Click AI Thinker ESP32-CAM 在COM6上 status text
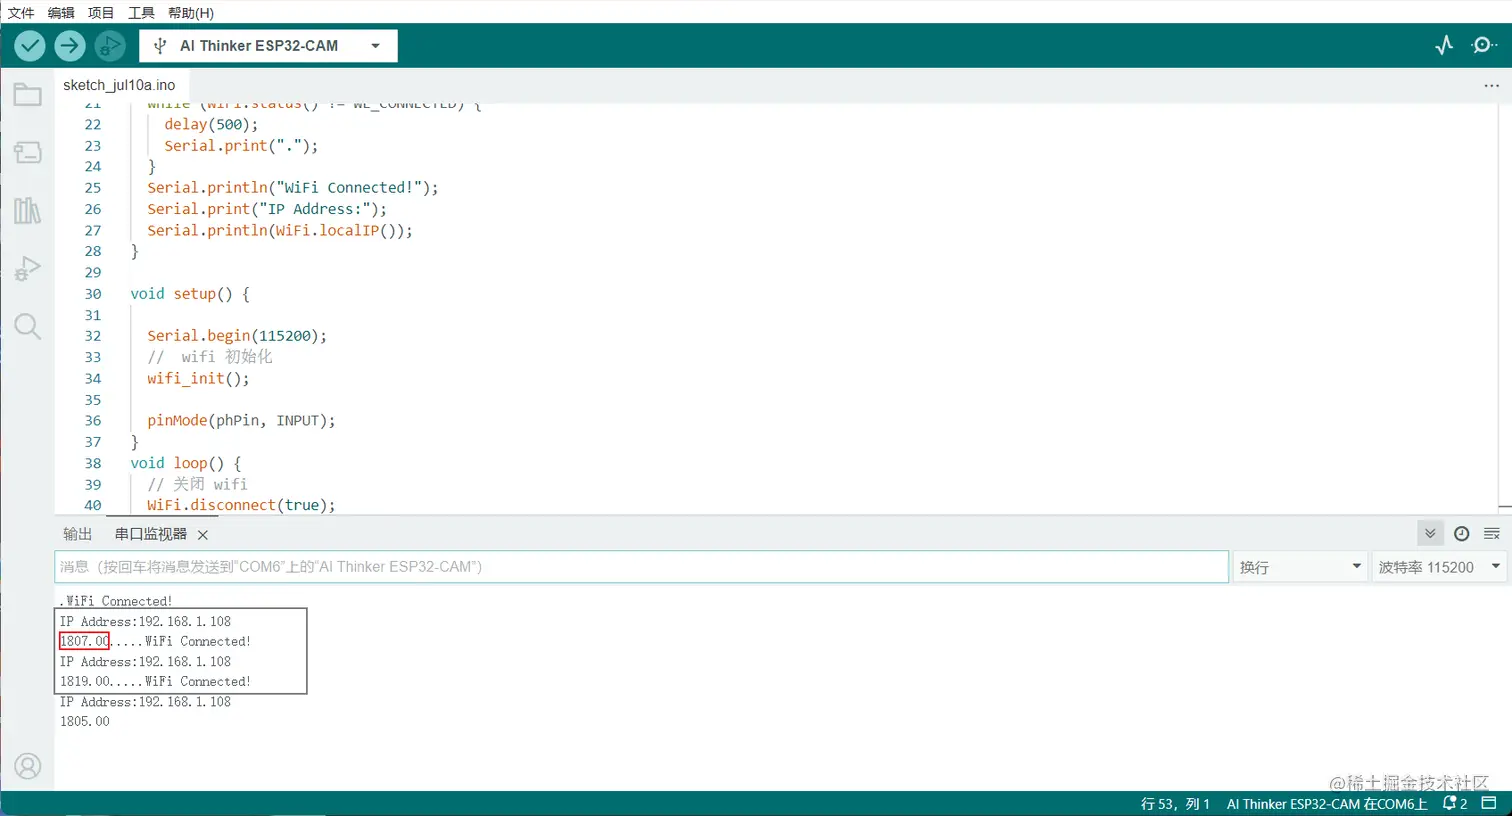The height and width of the screenshot is (816, 1512). (x=1327, y=804)
